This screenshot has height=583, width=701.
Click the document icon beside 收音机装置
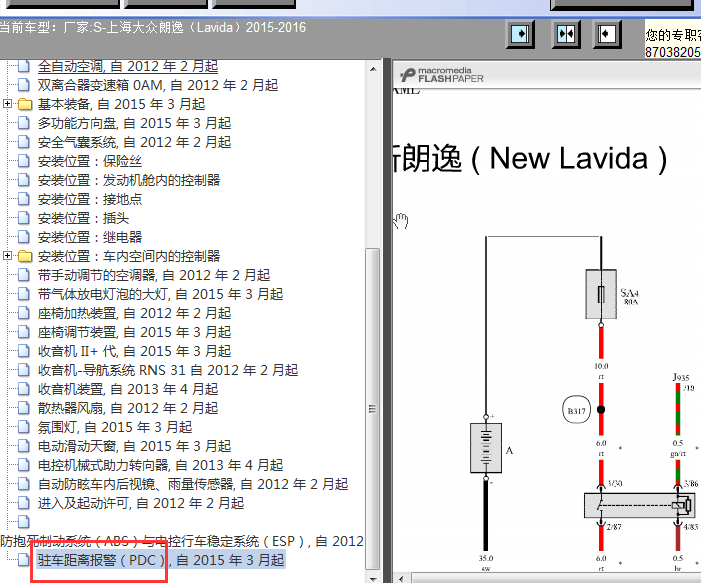point(24,389)
